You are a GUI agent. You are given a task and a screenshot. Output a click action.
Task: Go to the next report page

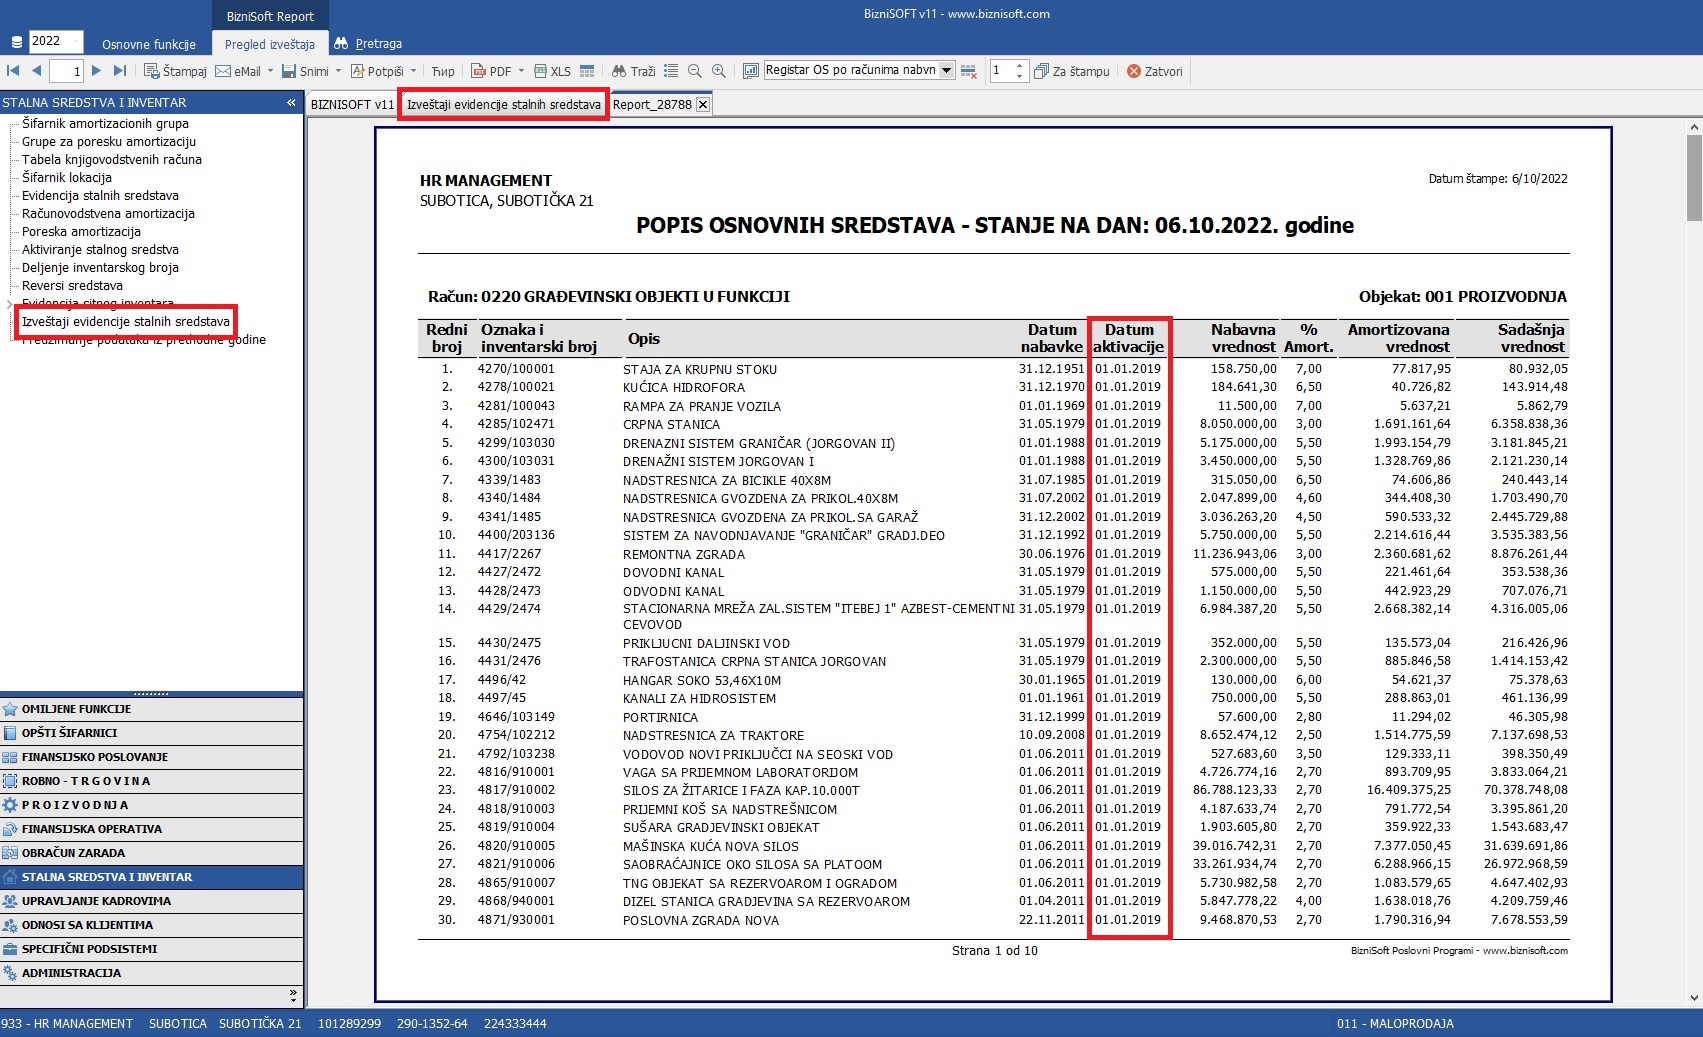96,71
